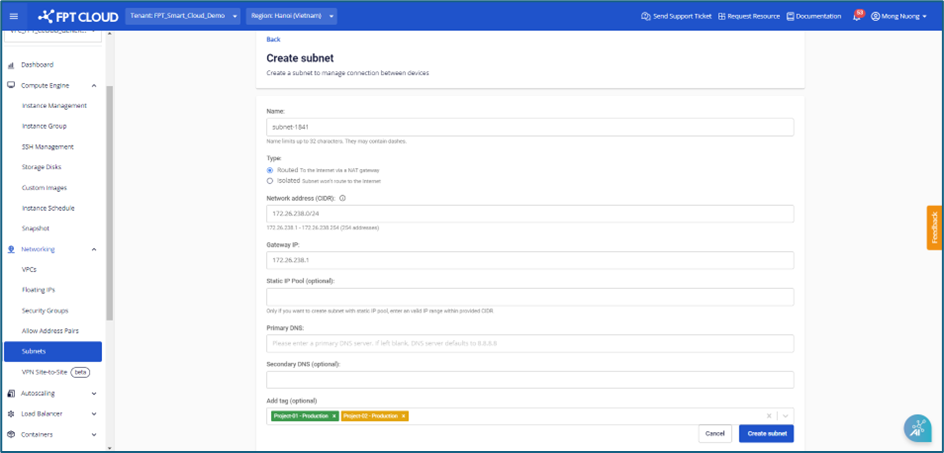The width and height of the screenshot is (944, 453).
Task: Select the Routed subnet type
Action: (270, 170)
